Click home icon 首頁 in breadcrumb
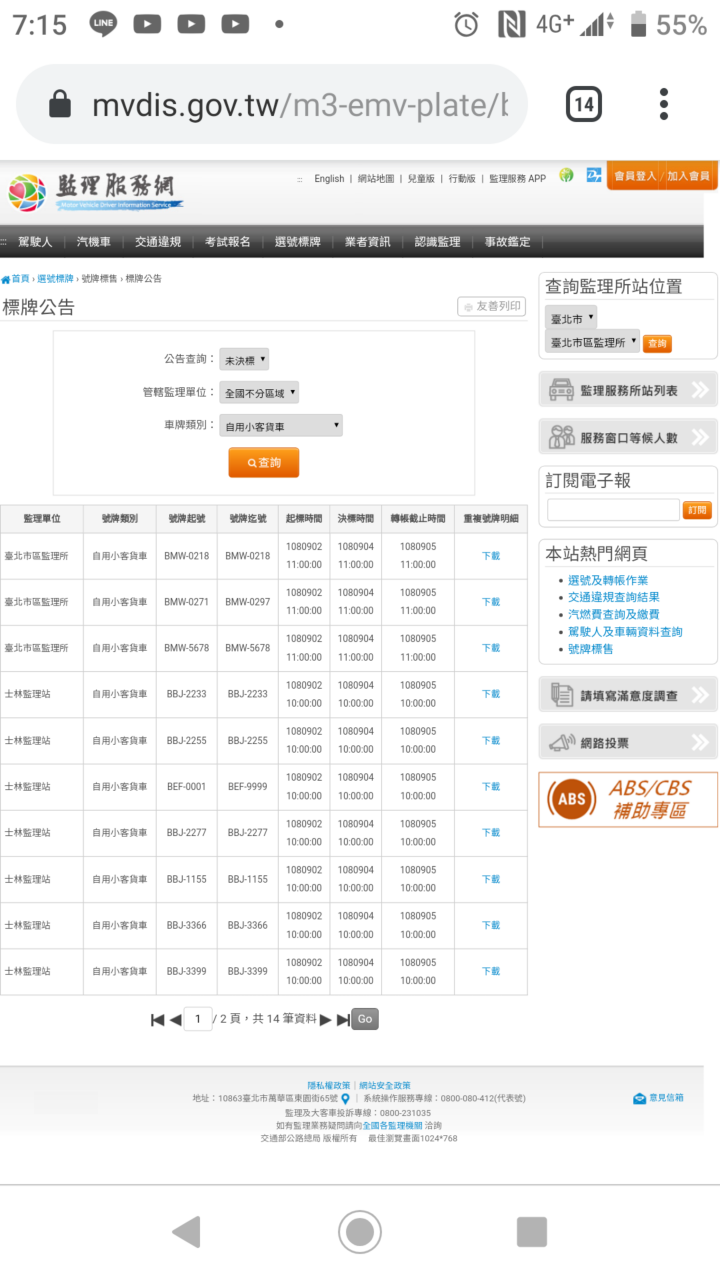 [15, 279]
